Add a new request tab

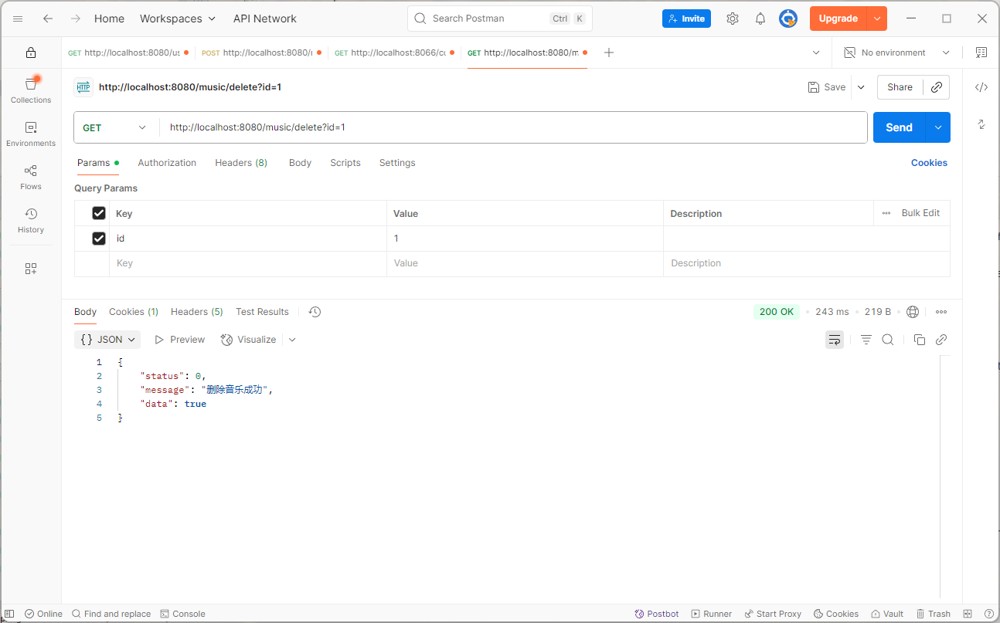609,53
